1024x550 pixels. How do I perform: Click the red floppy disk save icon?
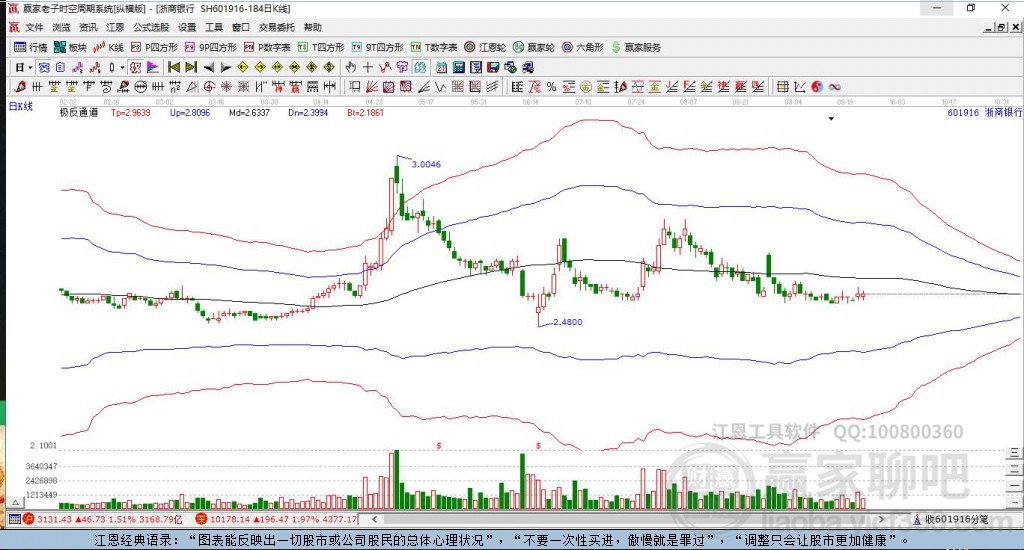pos(493,67)
